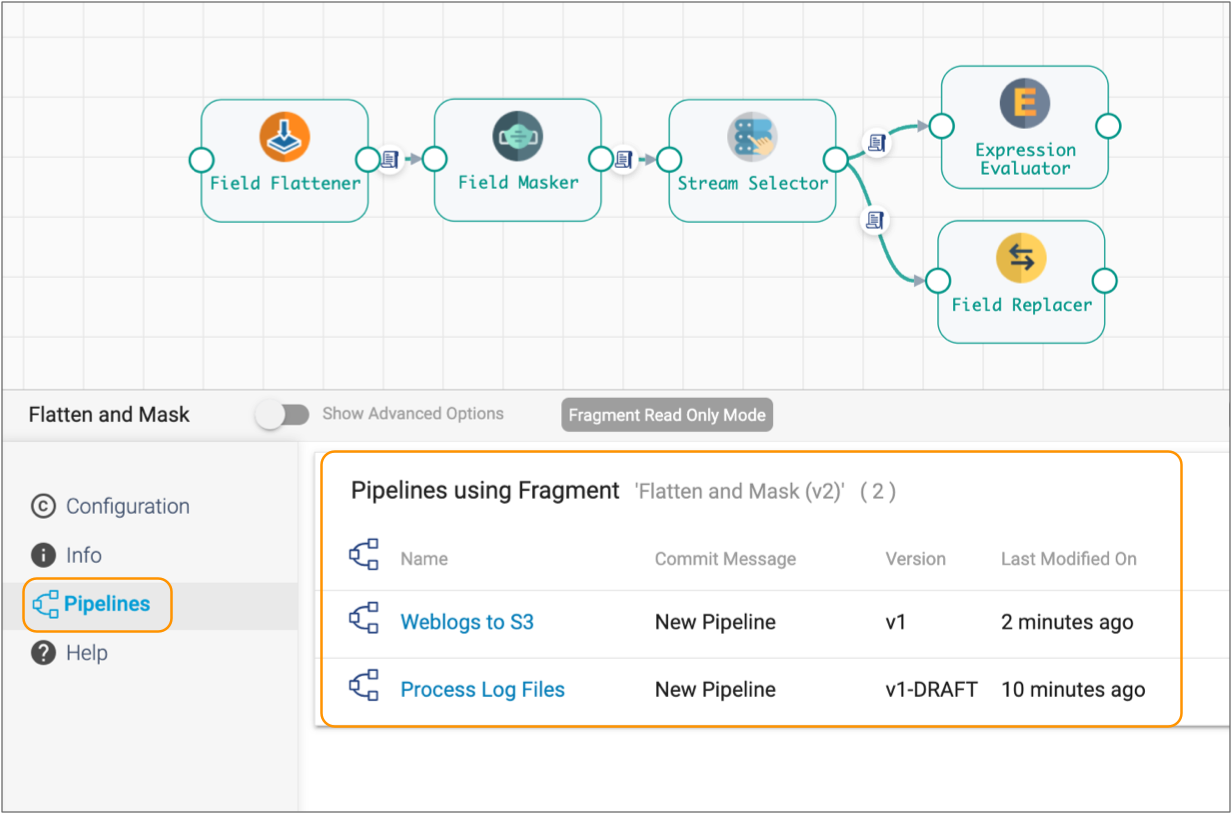Open the Weblogs to S3 pipeline link
Viewport: 1231px width, 813px height.
point(467,622)
